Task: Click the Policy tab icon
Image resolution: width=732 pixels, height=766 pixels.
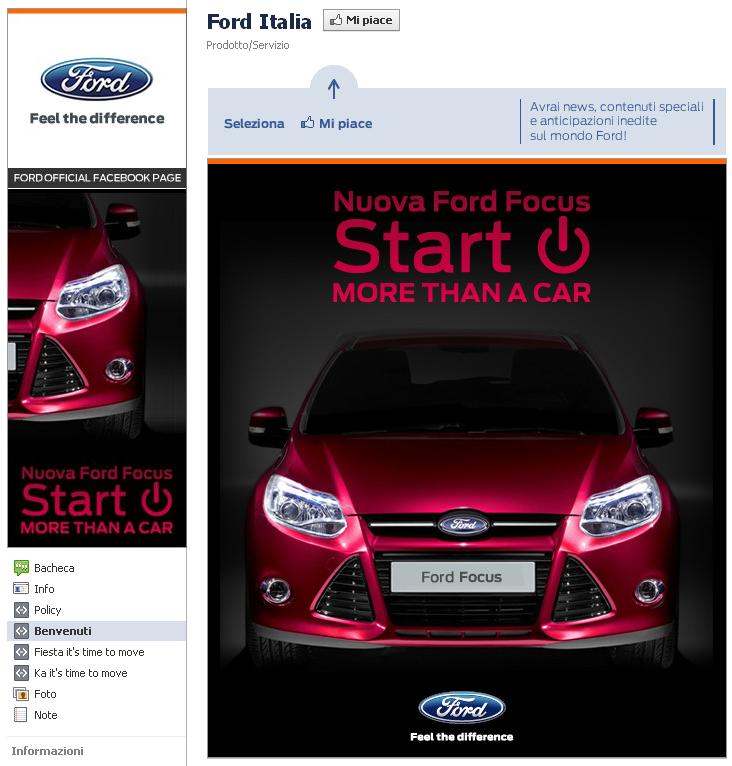Action: click(21, 610)
